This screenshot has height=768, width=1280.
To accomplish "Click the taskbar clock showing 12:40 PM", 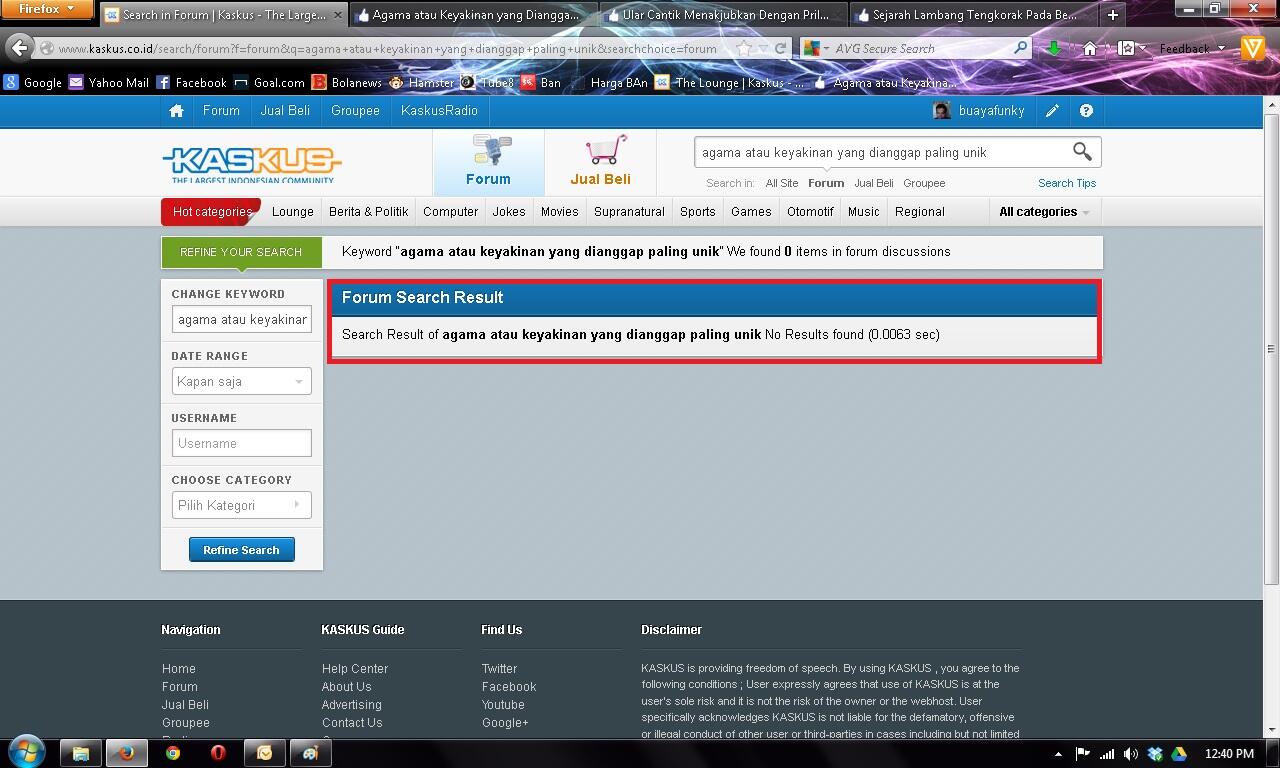I will pyautogui.click(x=1229, y=754).
